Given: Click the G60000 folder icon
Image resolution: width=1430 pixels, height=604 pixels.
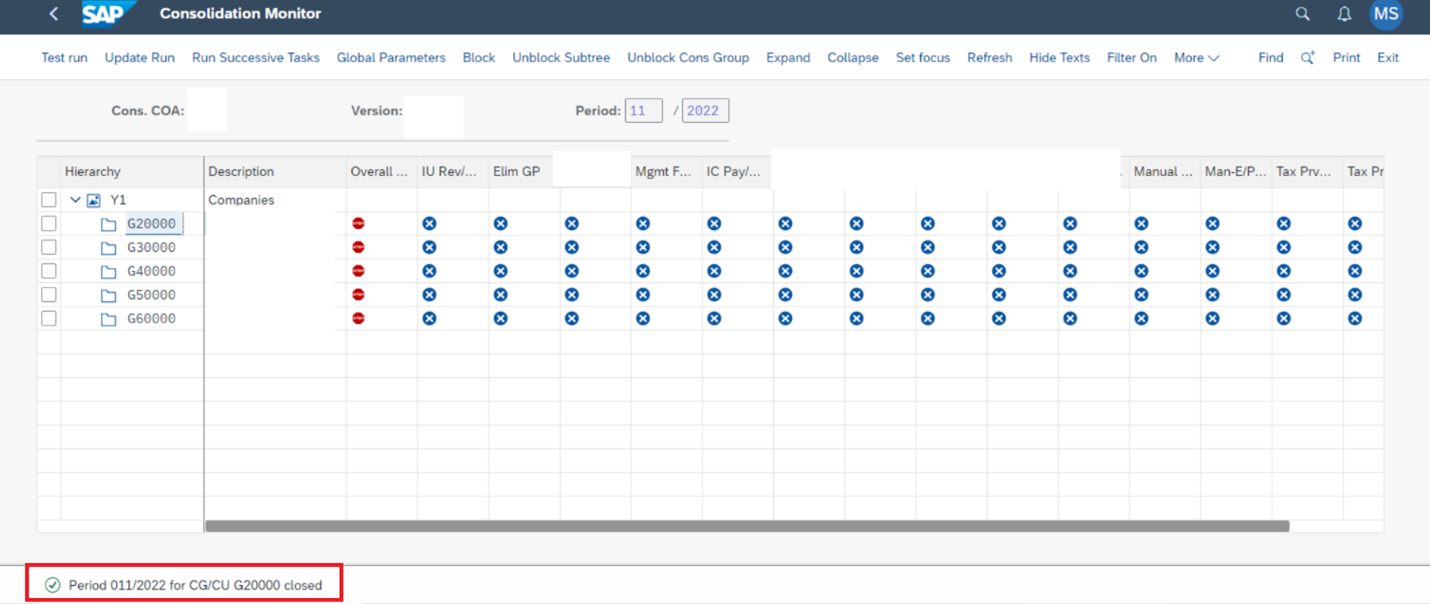Looking at the screenshot, I should pos(108,319).
